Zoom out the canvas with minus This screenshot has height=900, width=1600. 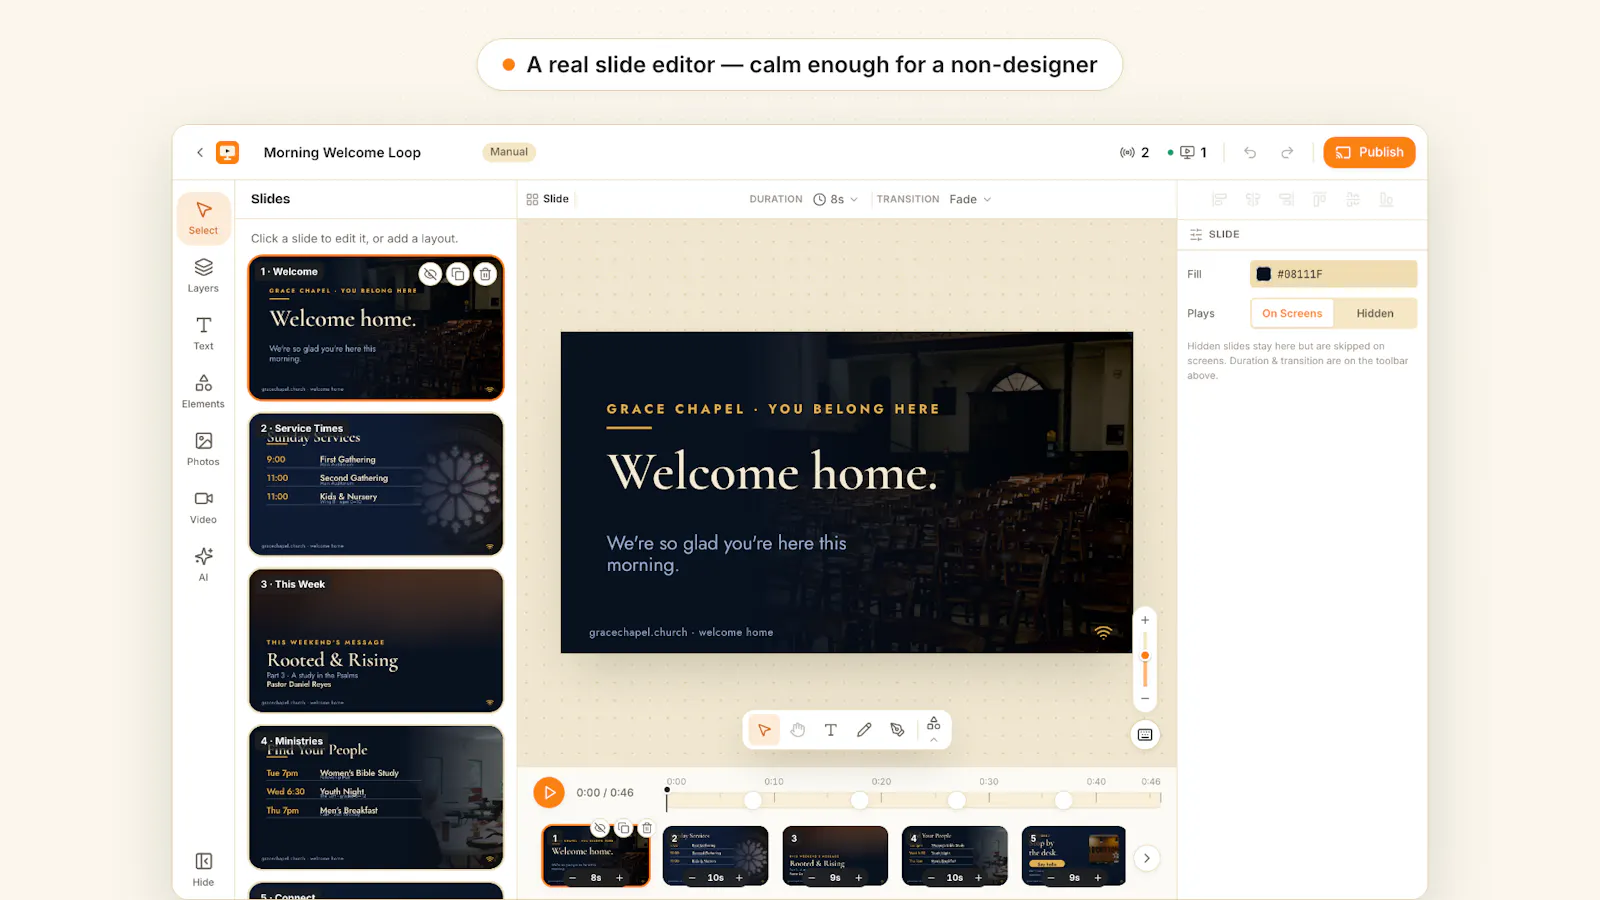click(x=1145, y=698)
